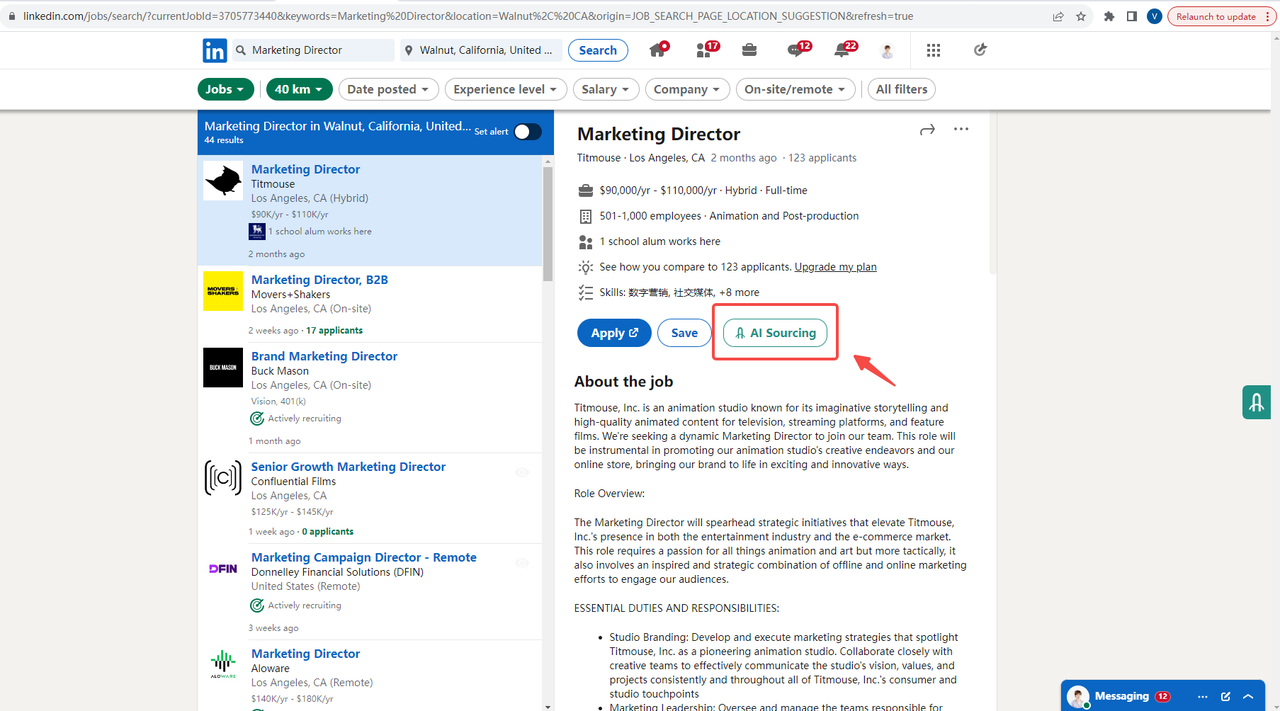This screenshot has width=1280, height=711.
Task: View site information via the lock icon
Action: 11,16
